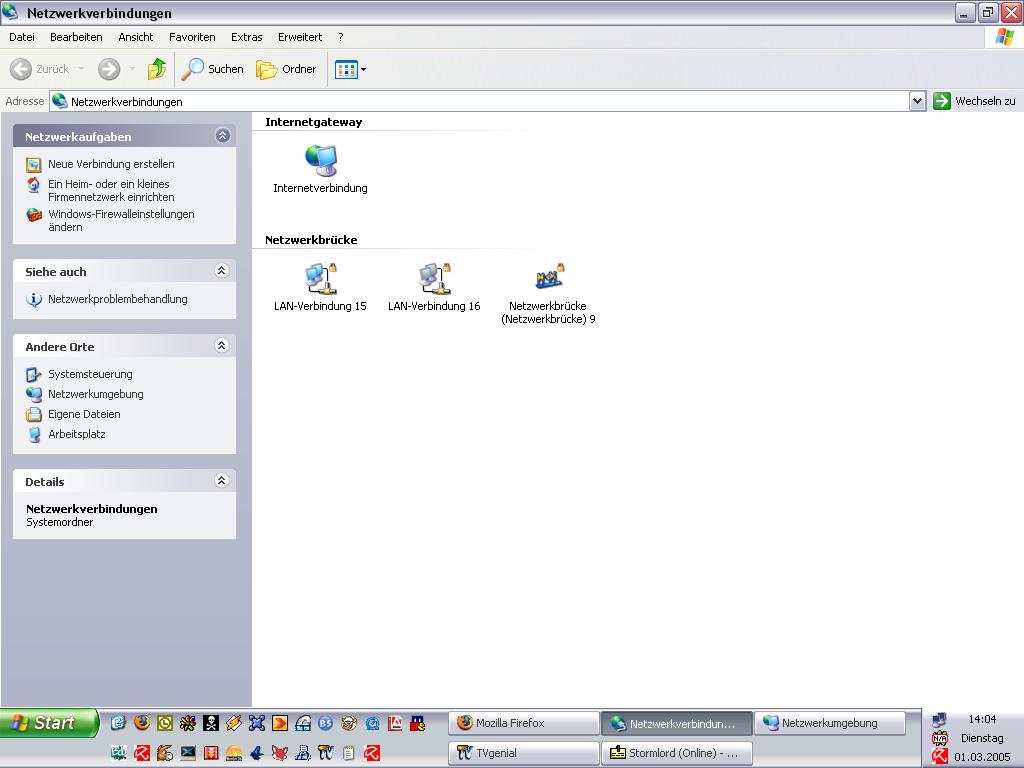Click the 14:04 system clock
1024x768 pixels.
coord(982,719)
